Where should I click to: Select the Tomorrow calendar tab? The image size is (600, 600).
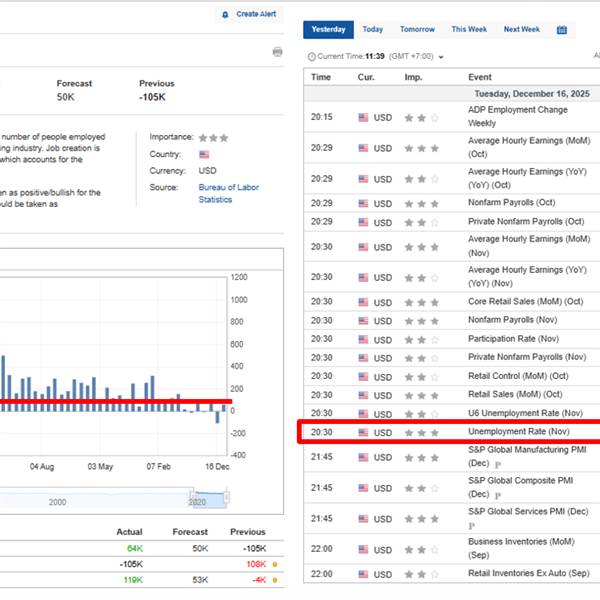pyautogui.click(x=417, y=30)
